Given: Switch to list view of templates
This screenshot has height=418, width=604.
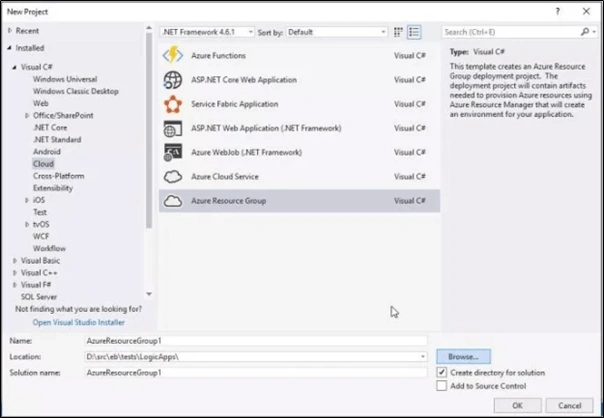Looking at the screenshot, I should pyautogui.click(x=414, y=32).
